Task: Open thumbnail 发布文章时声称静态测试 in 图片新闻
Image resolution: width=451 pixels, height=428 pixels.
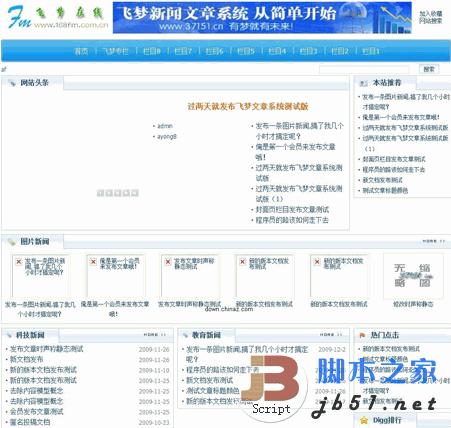Action: click(190, 276)
